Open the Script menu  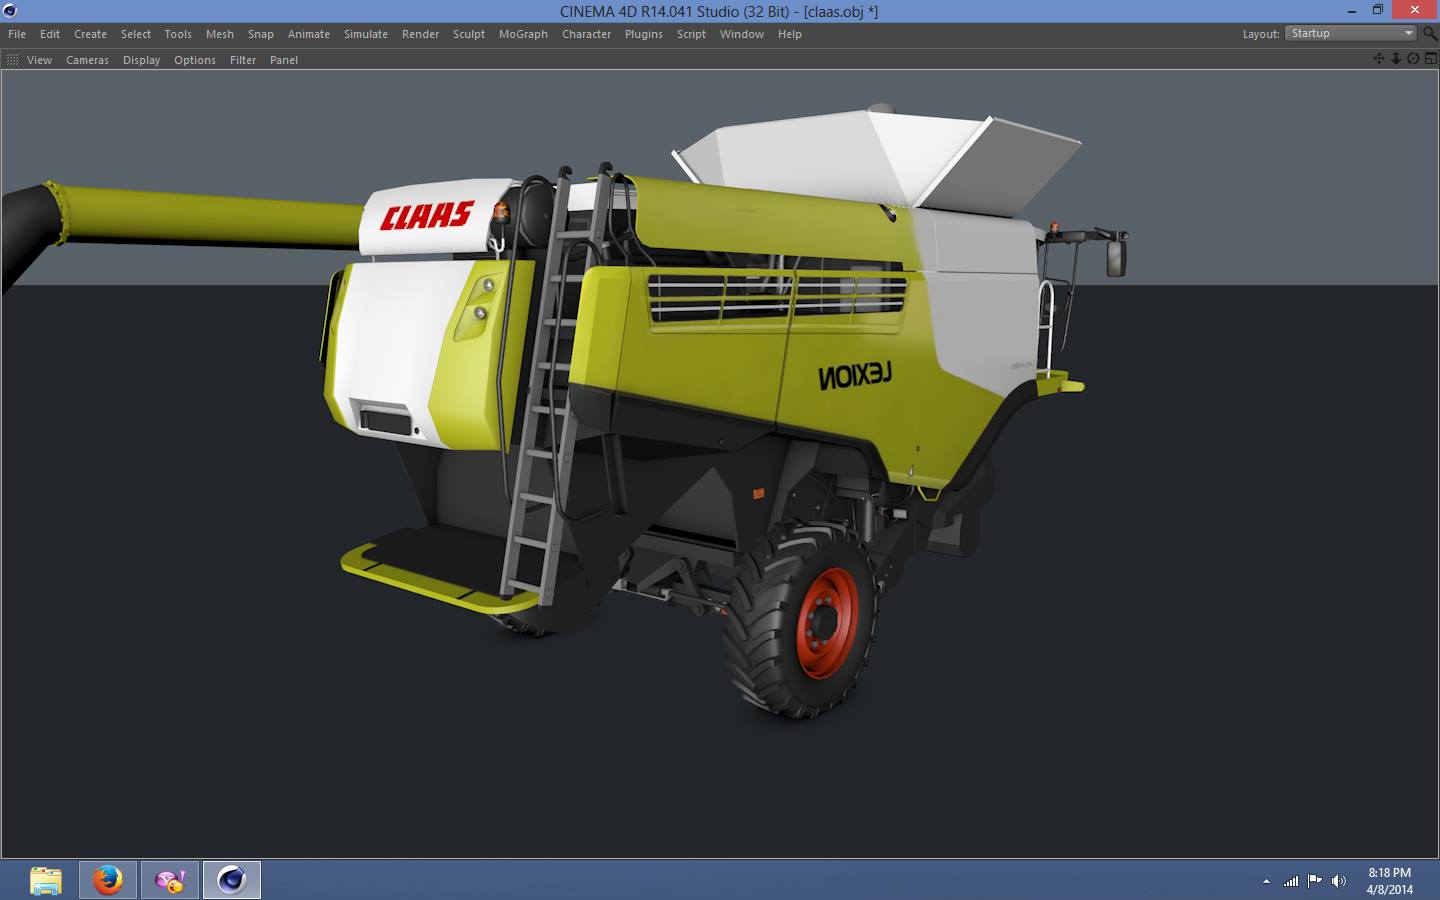(691, 34)
